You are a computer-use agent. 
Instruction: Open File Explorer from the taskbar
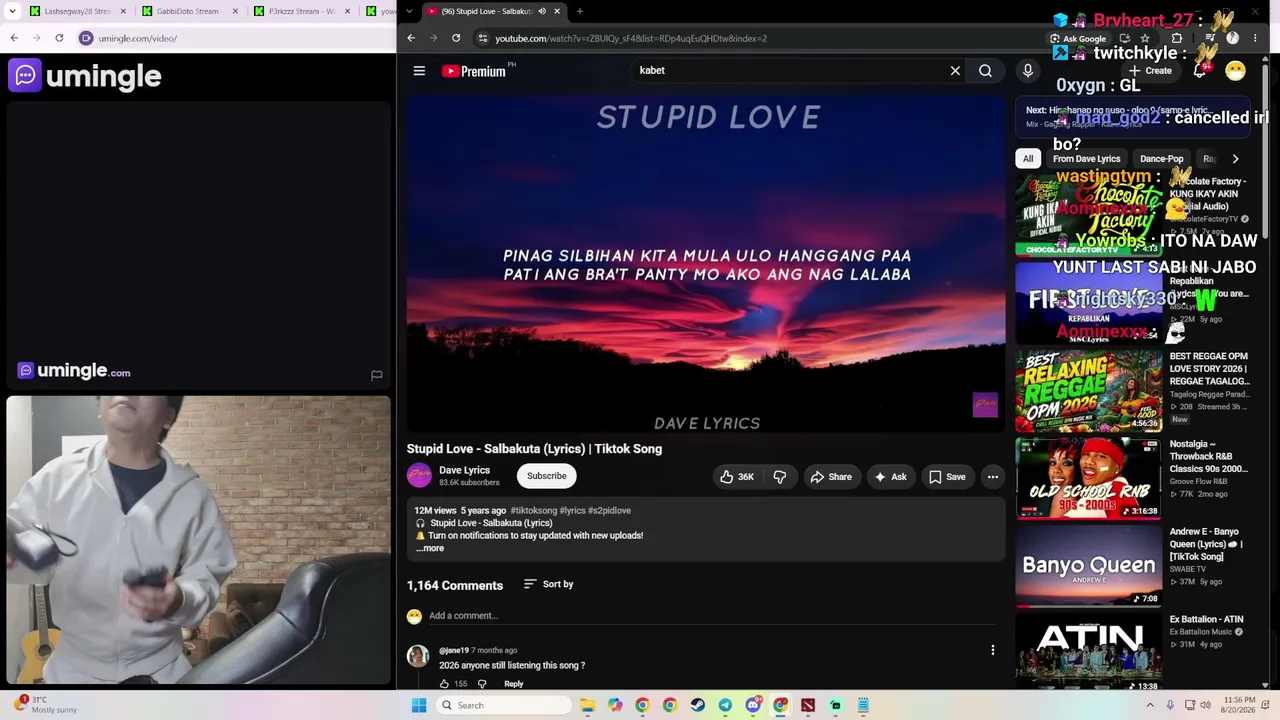587,705
